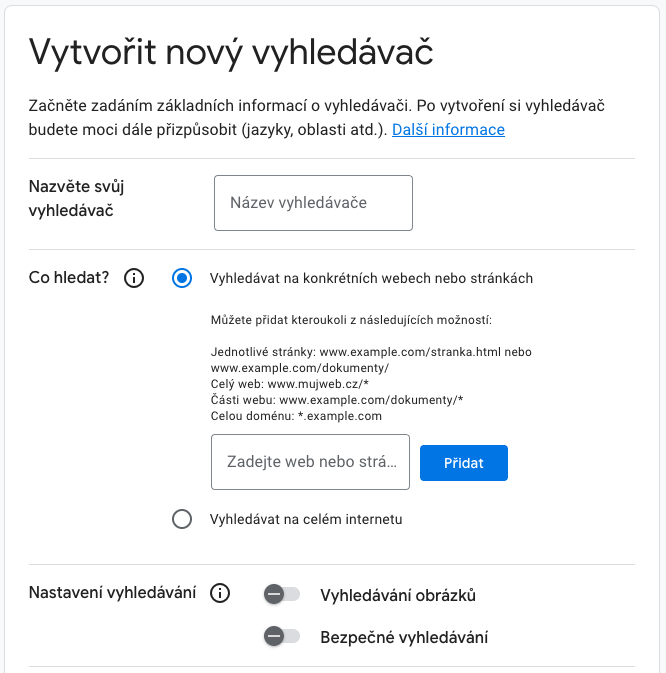Click the "Vytvořit nový vyhledávač" page heading
Screen dimensions: 666x673
[231, 51]
